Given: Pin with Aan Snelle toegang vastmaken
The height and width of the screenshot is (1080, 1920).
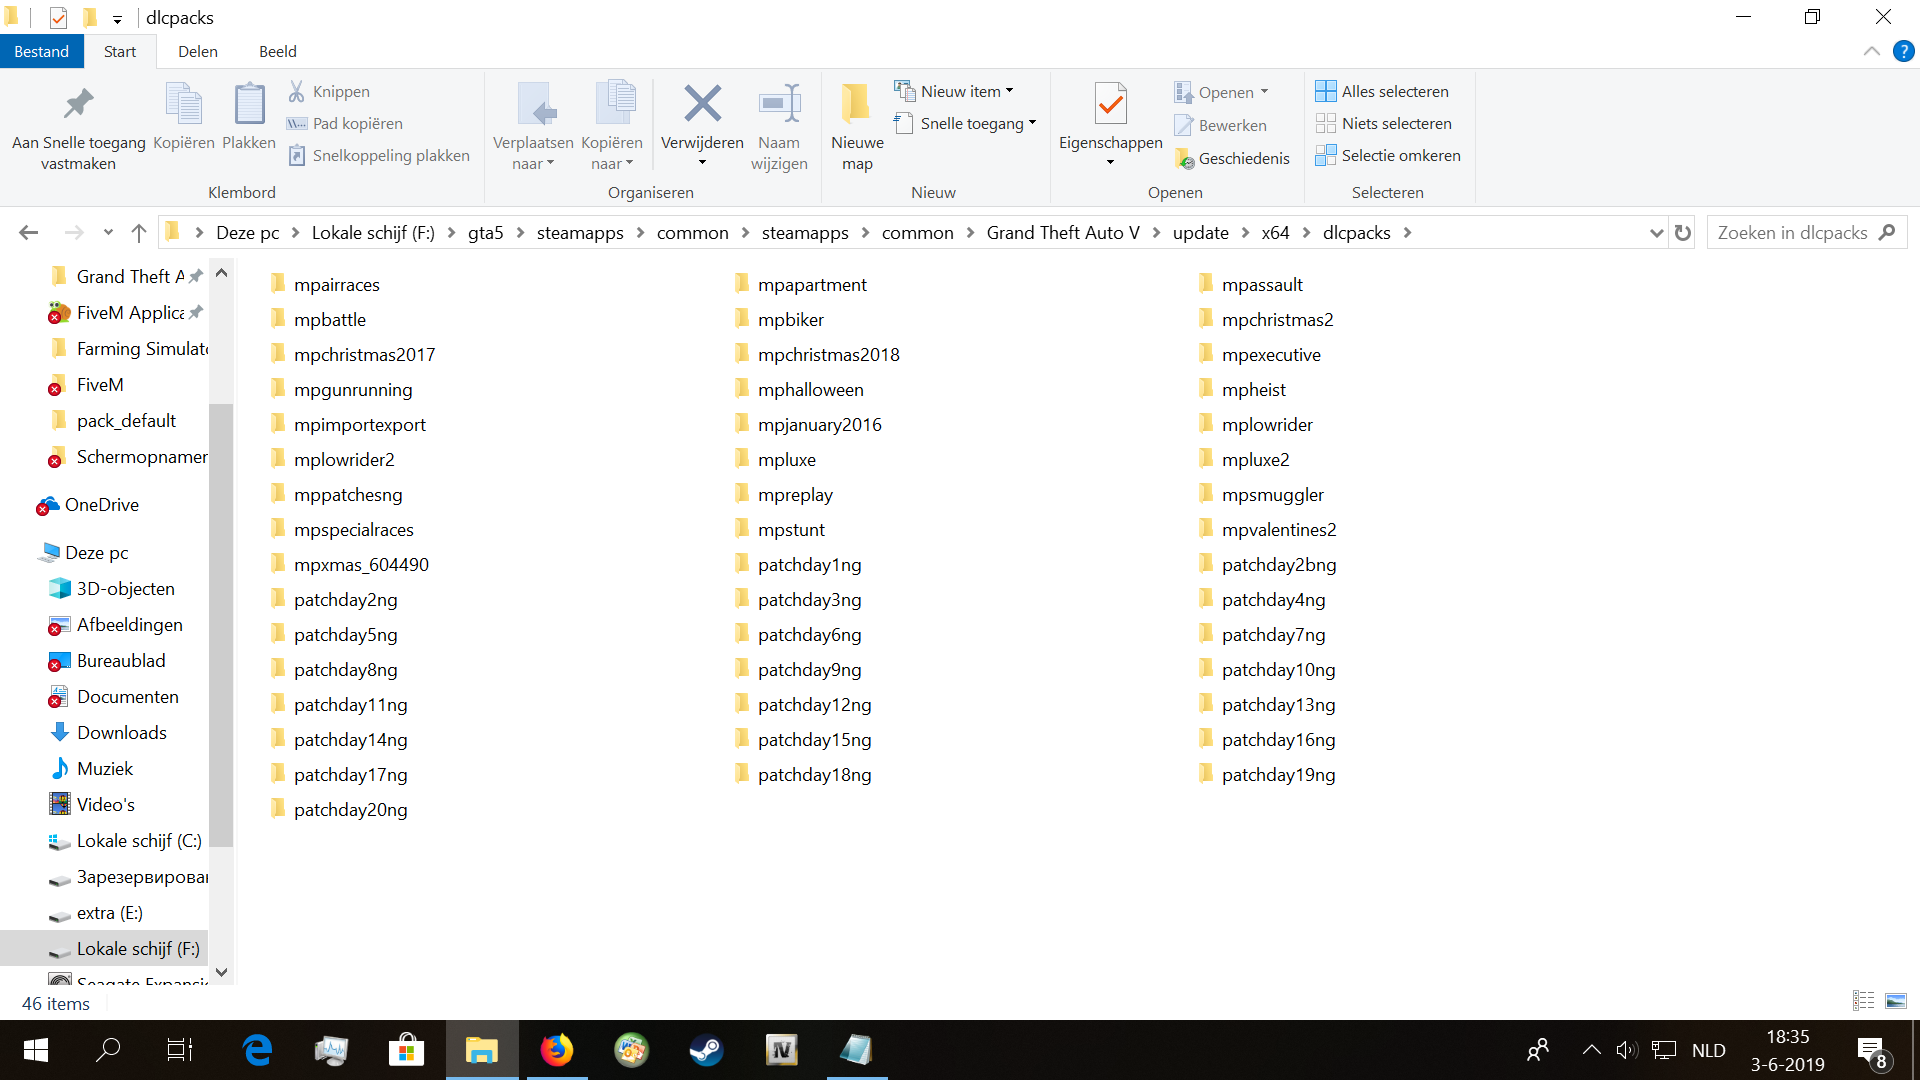Looking at the screenshot, I should click(x=78, y=104).
